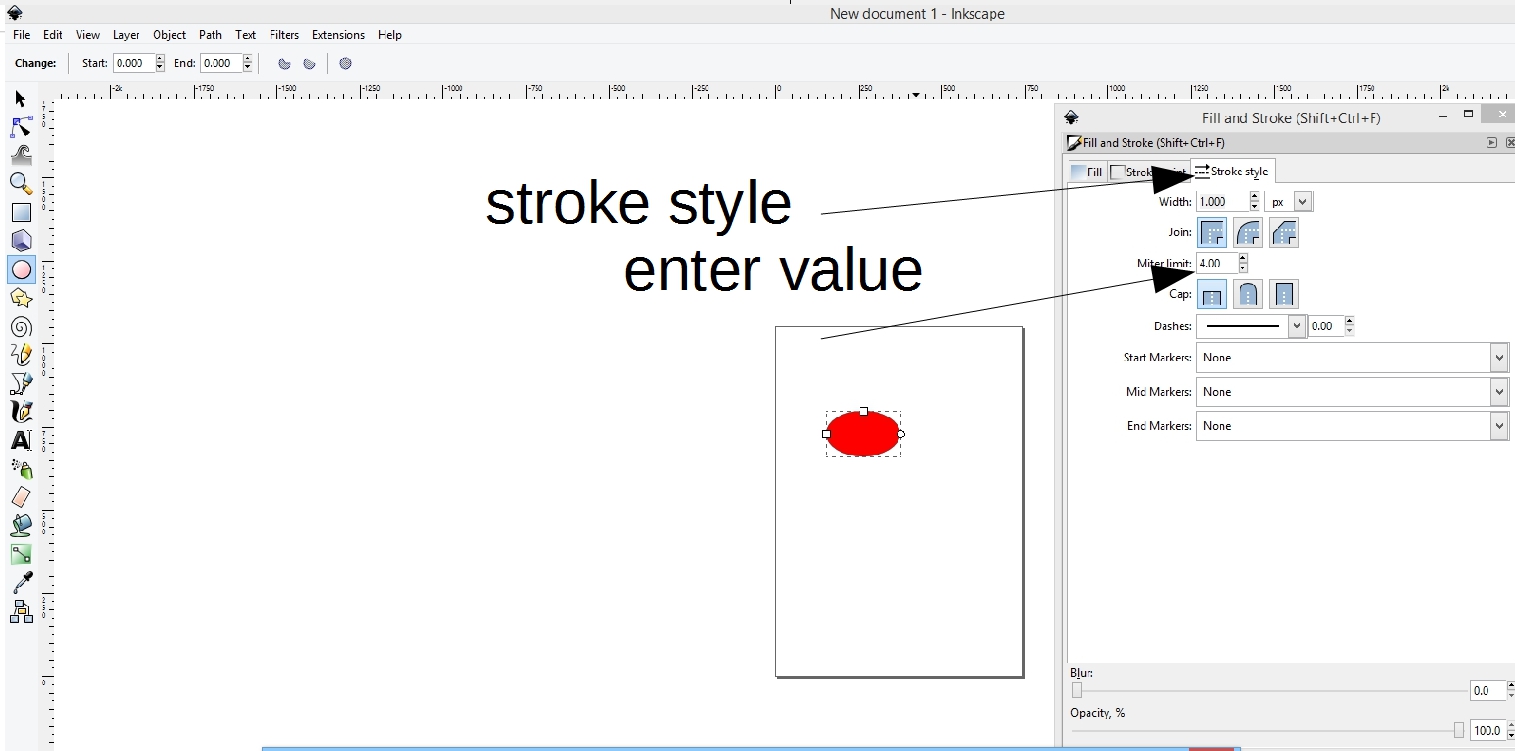Viewport: 1515px width, 751px height.
Task: Select the Zoom magnifier tool
Action: 20,183
